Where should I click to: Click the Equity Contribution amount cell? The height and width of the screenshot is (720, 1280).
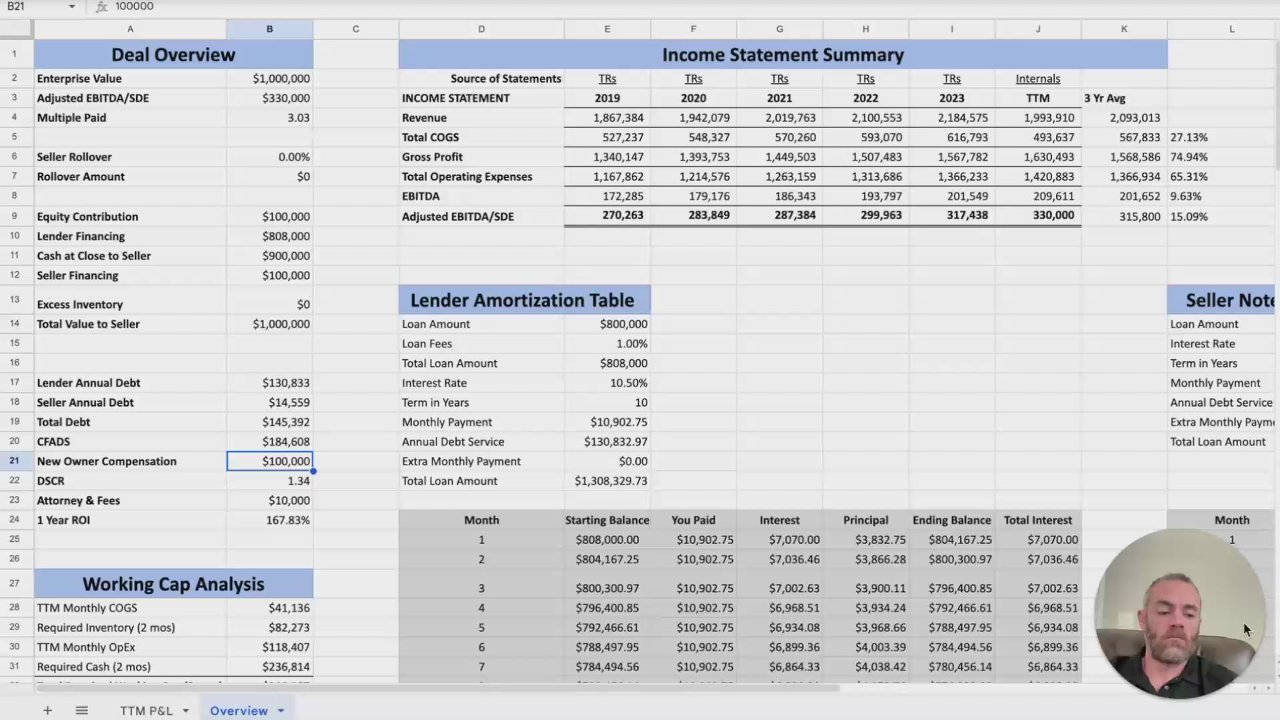(x=269, y=216)
